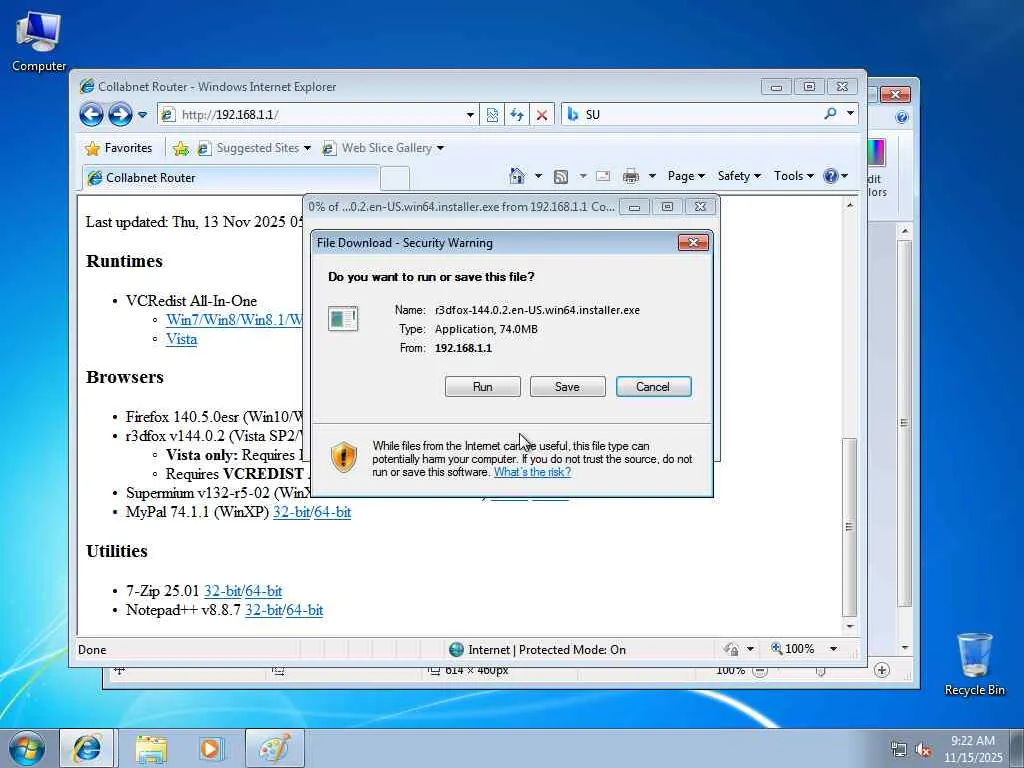1024x768 pixels.
Task: Open the "What's the risk?" link
Action: (532, 472)
